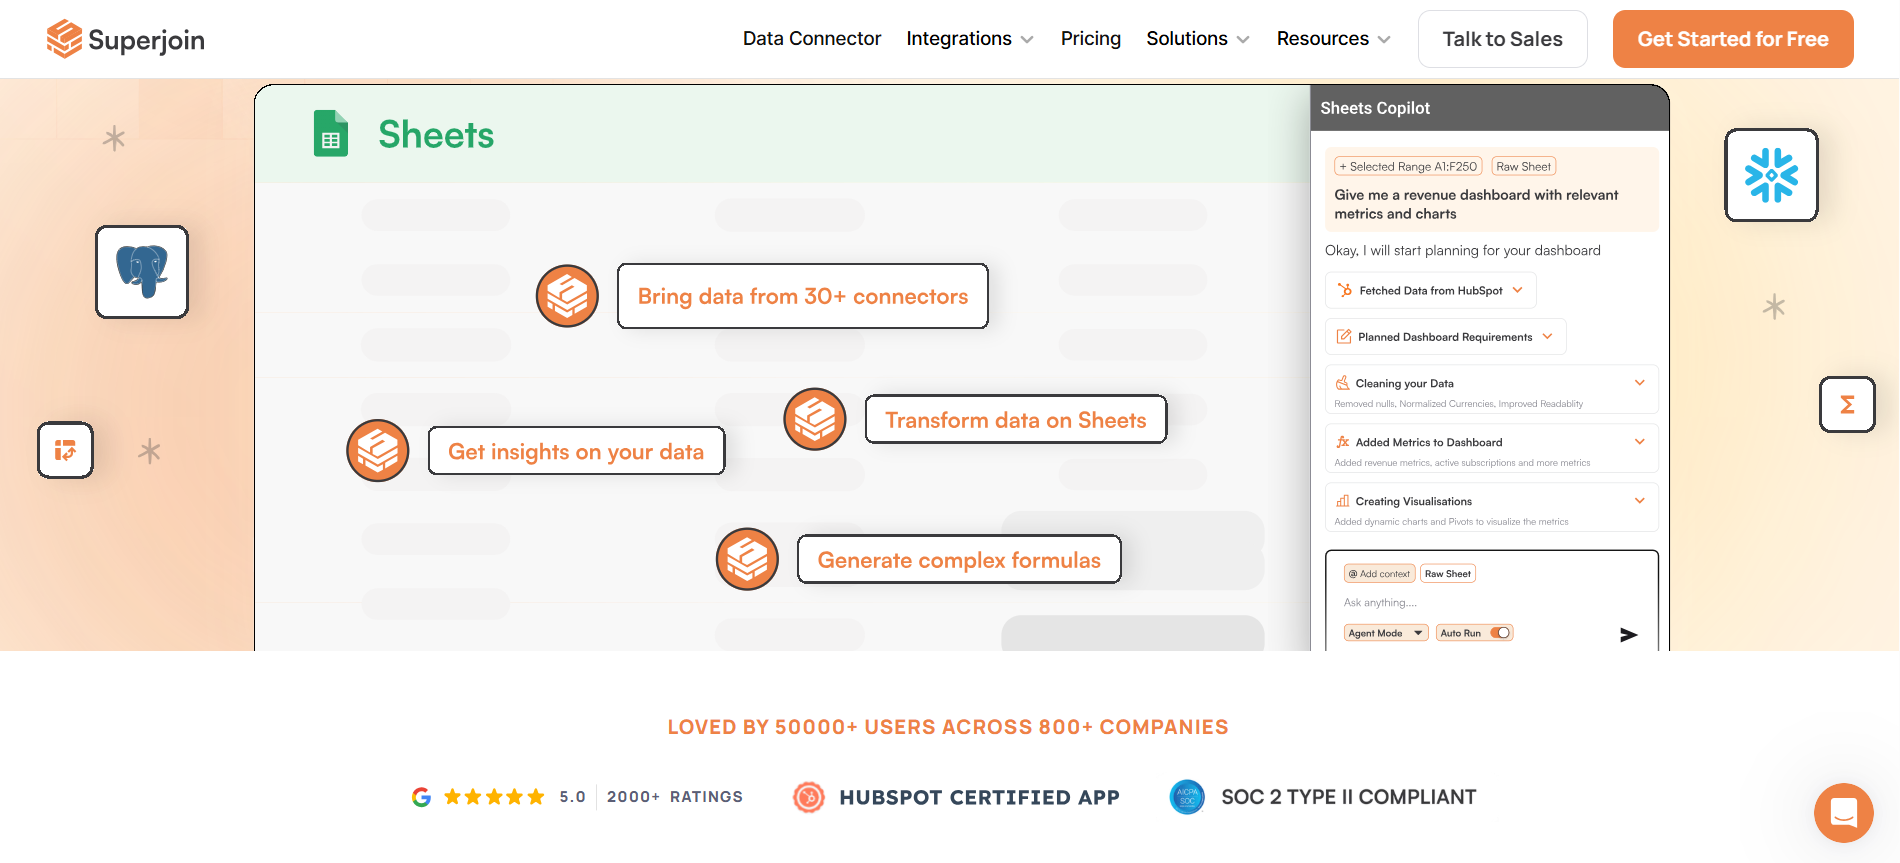Click Get insights on your data label
Screen dimensions: 1900x863
pyautogui.click(x=576, y=451)
